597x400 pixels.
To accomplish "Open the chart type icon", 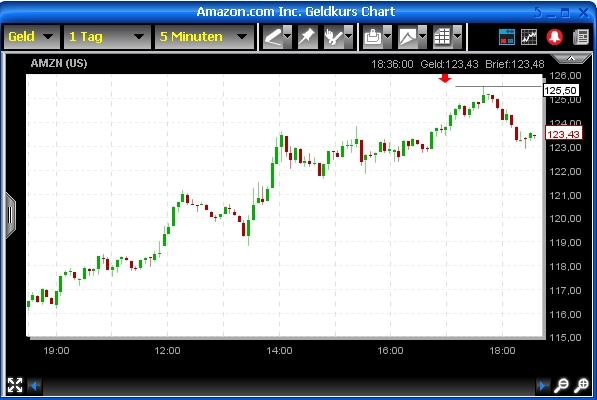I will [x=408, y=37].
